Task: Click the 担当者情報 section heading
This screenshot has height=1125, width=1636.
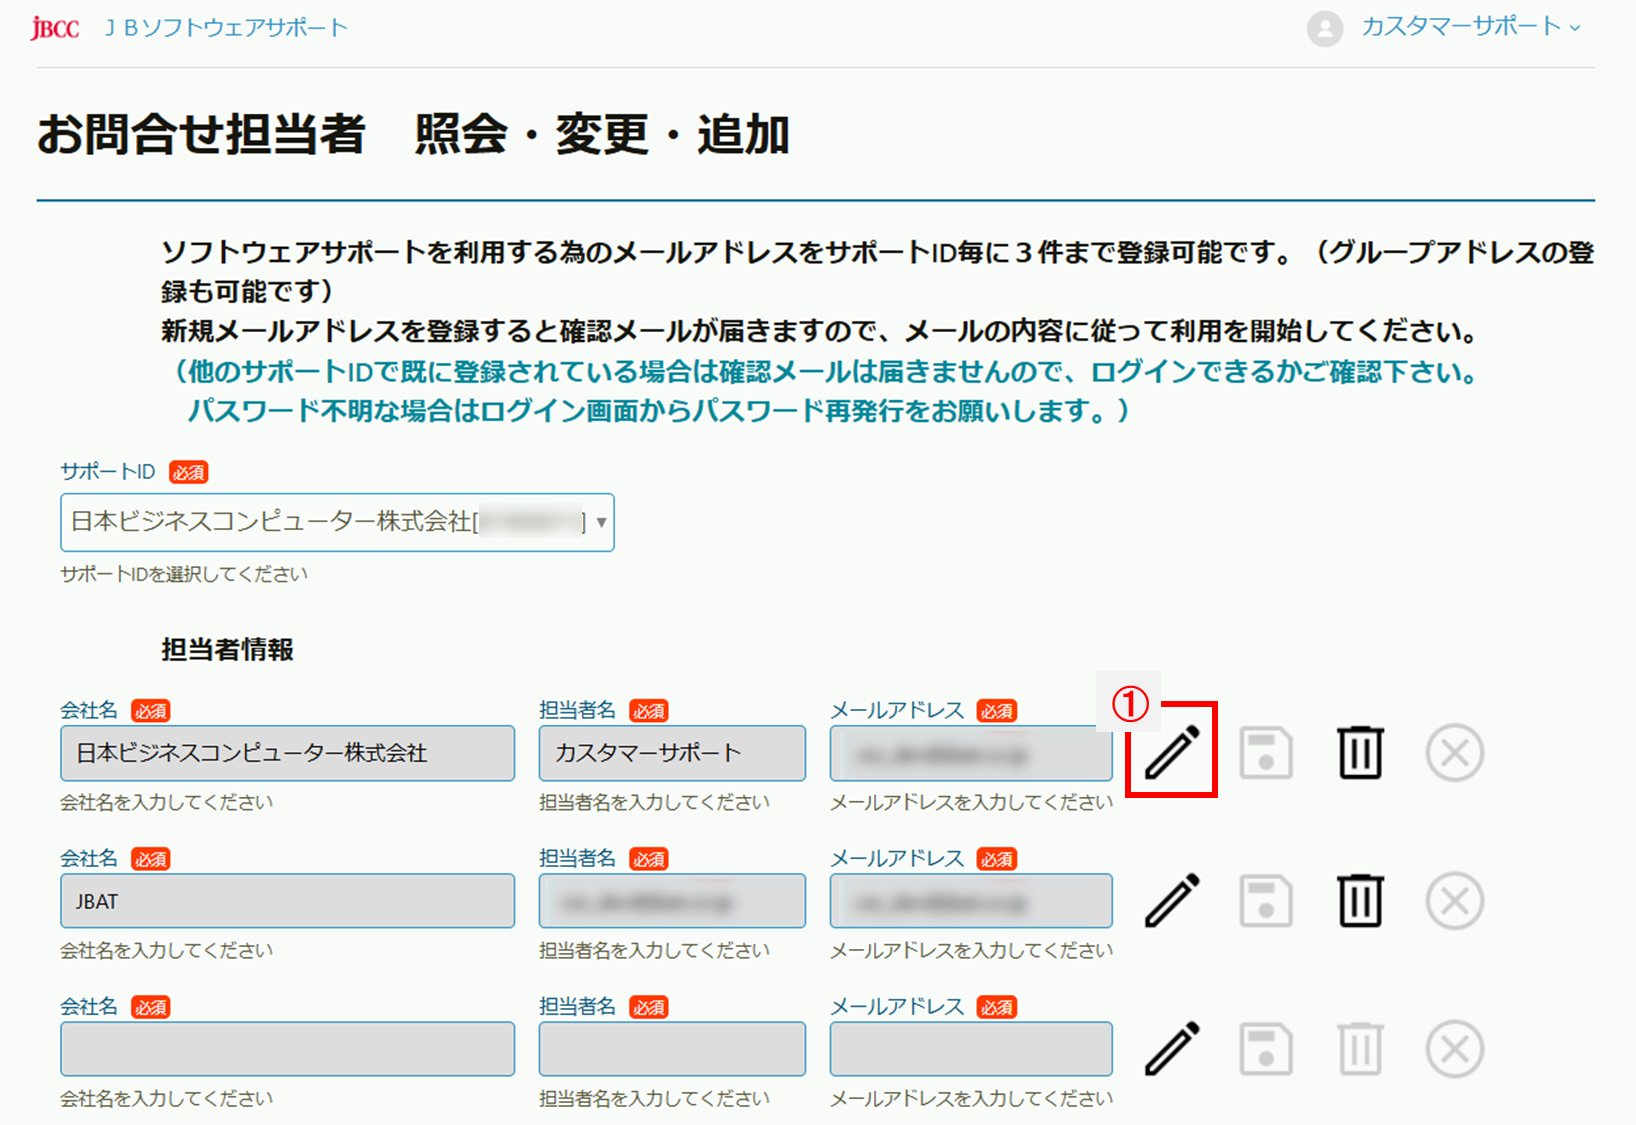Action: (x=227, y=650)
